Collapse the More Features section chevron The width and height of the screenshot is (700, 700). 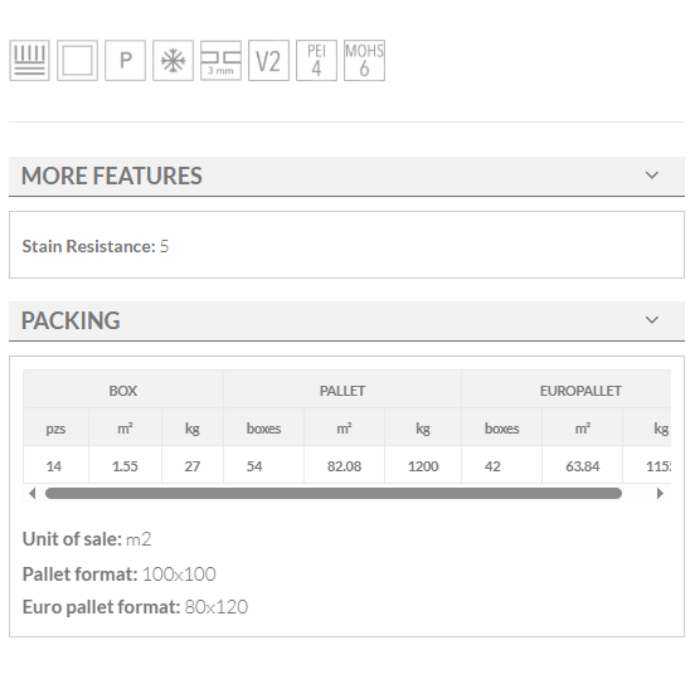pyautogui.click(x=653, y=176)
